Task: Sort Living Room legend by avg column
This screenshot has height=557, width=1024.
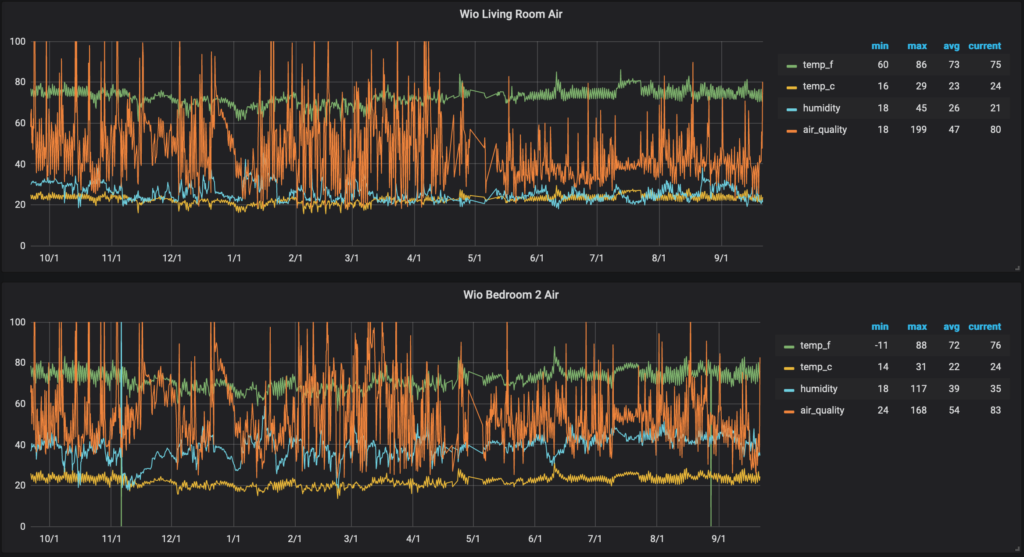Action: click(951, 46)
